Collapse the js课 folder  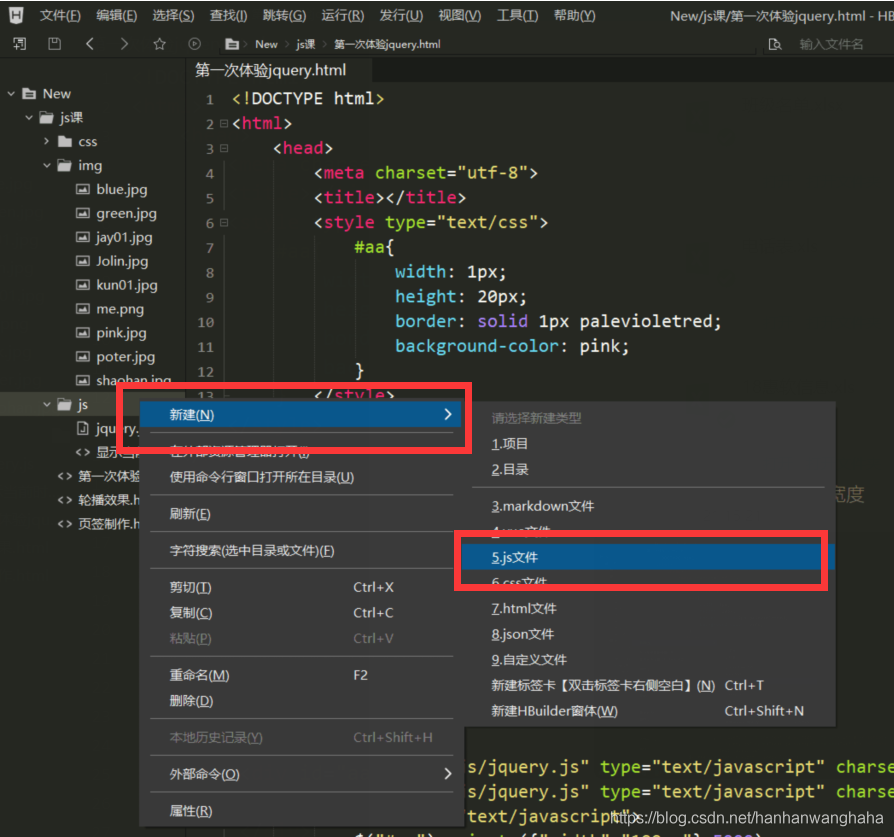29,117
